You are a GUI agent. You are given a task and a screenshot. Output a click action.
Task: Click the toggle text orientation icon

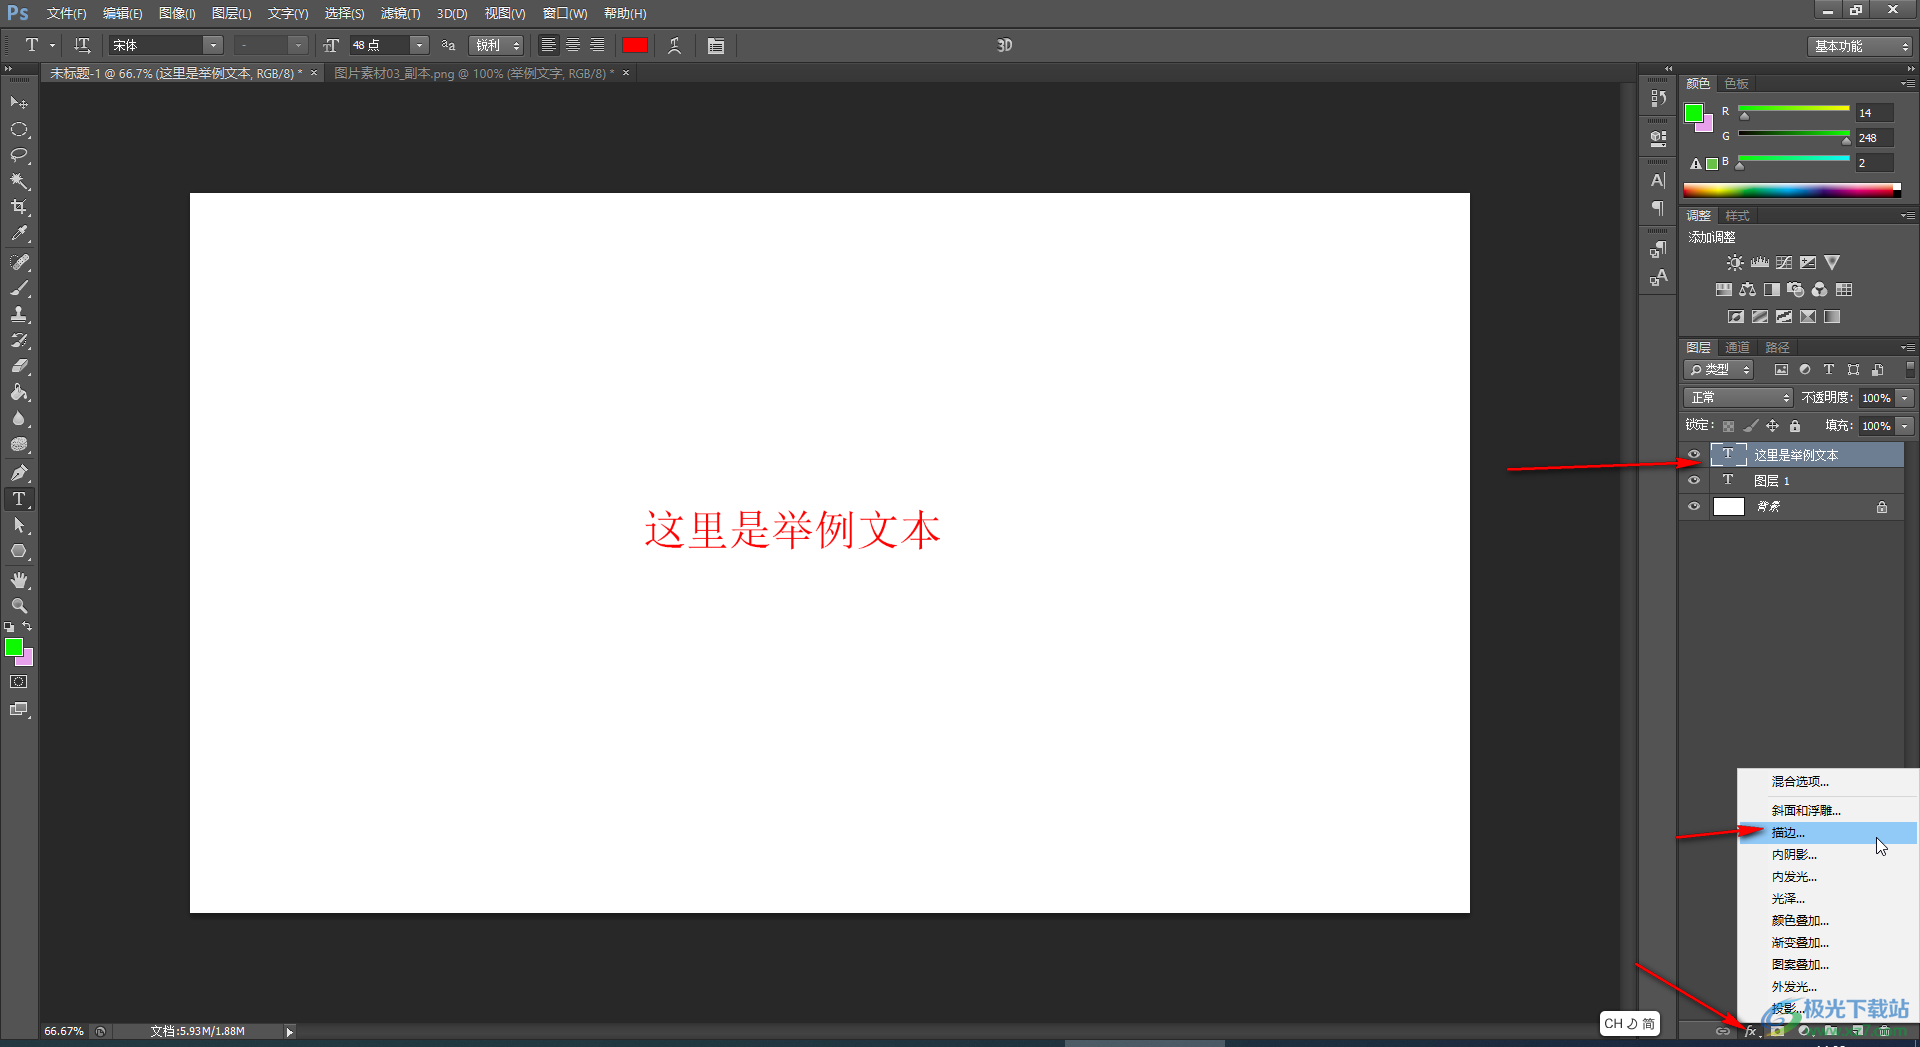82,45
